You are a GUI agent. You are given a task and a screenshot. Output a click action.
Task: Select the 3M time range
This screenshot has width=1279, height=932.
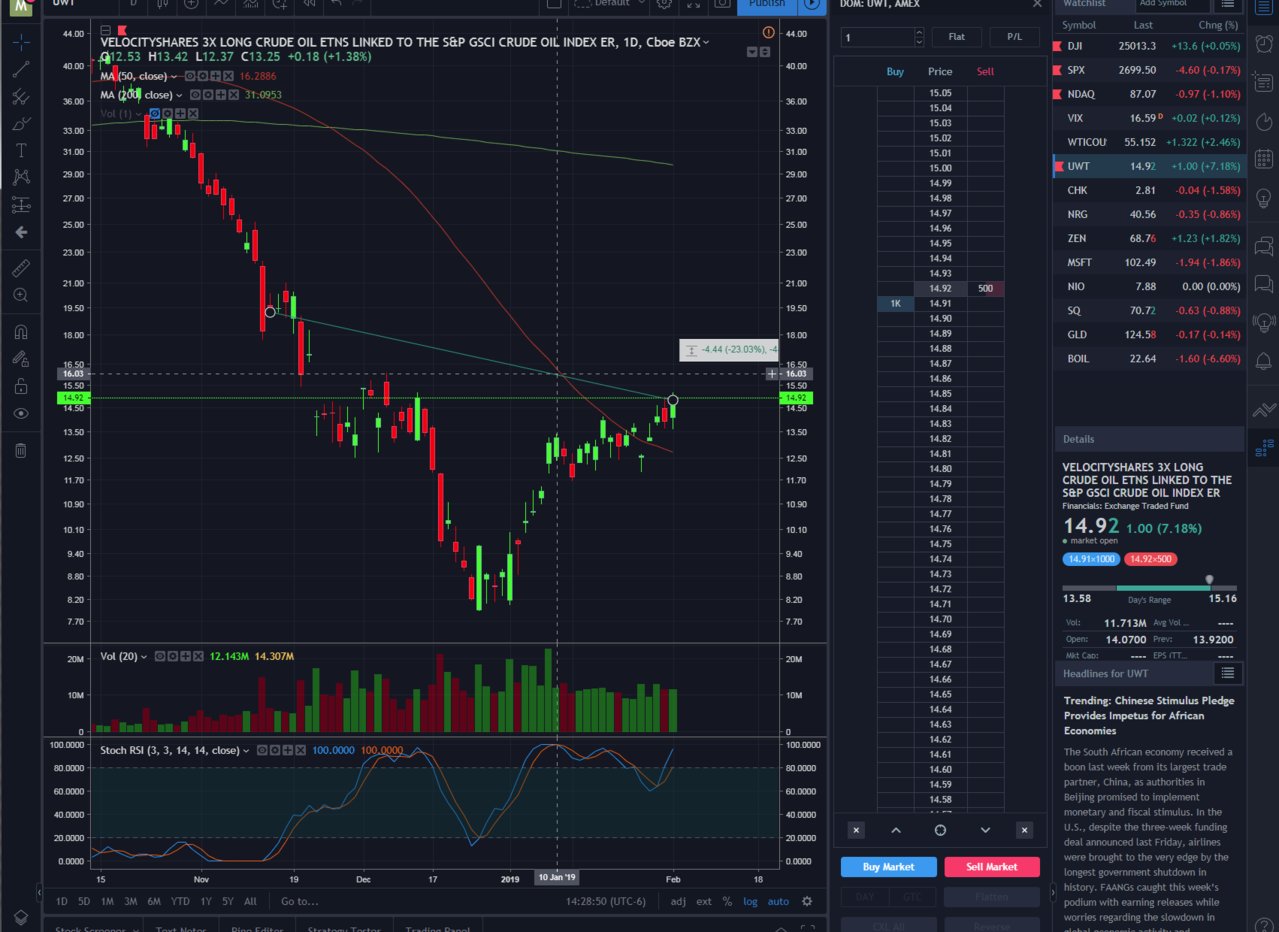coord(131,901)
